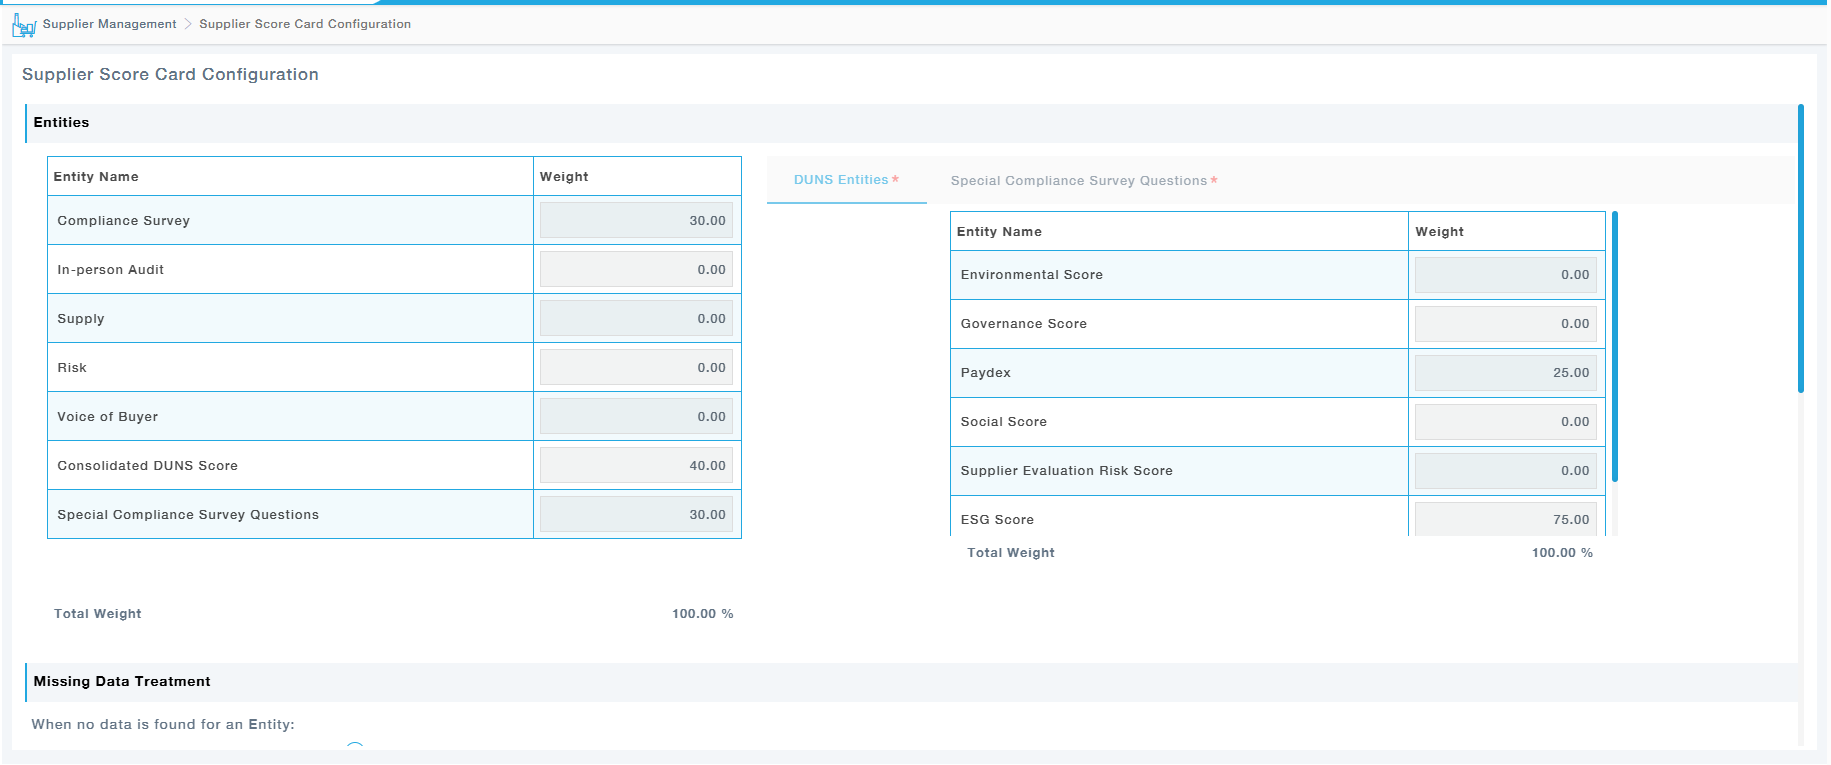Select the Supply weight input box
Viewport: 1831px width, 765px height.
(636, 319)
